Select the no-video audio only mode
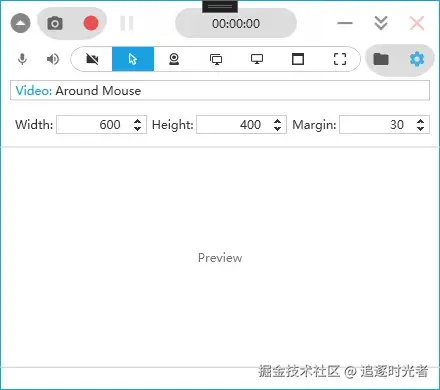 tap(92, 59)
